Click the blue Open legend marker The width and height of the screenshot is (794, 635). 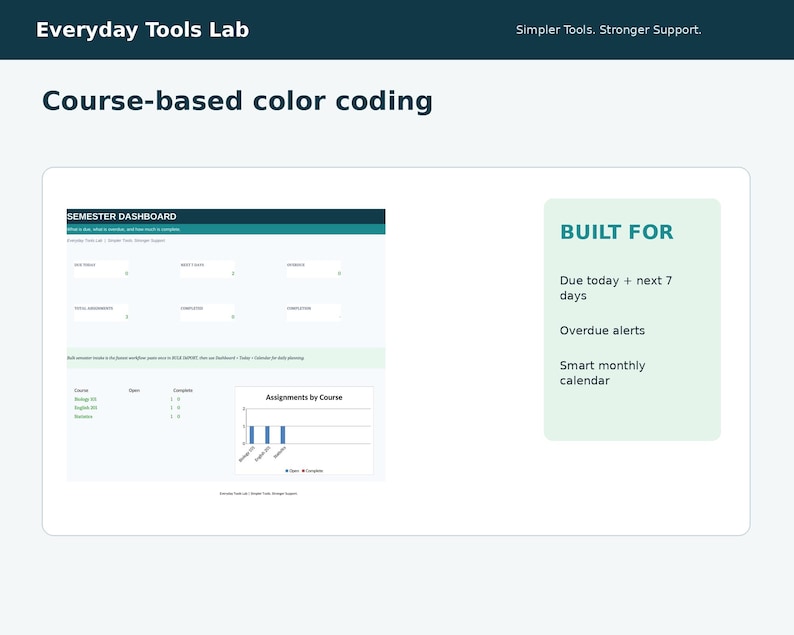click(287, 471)
